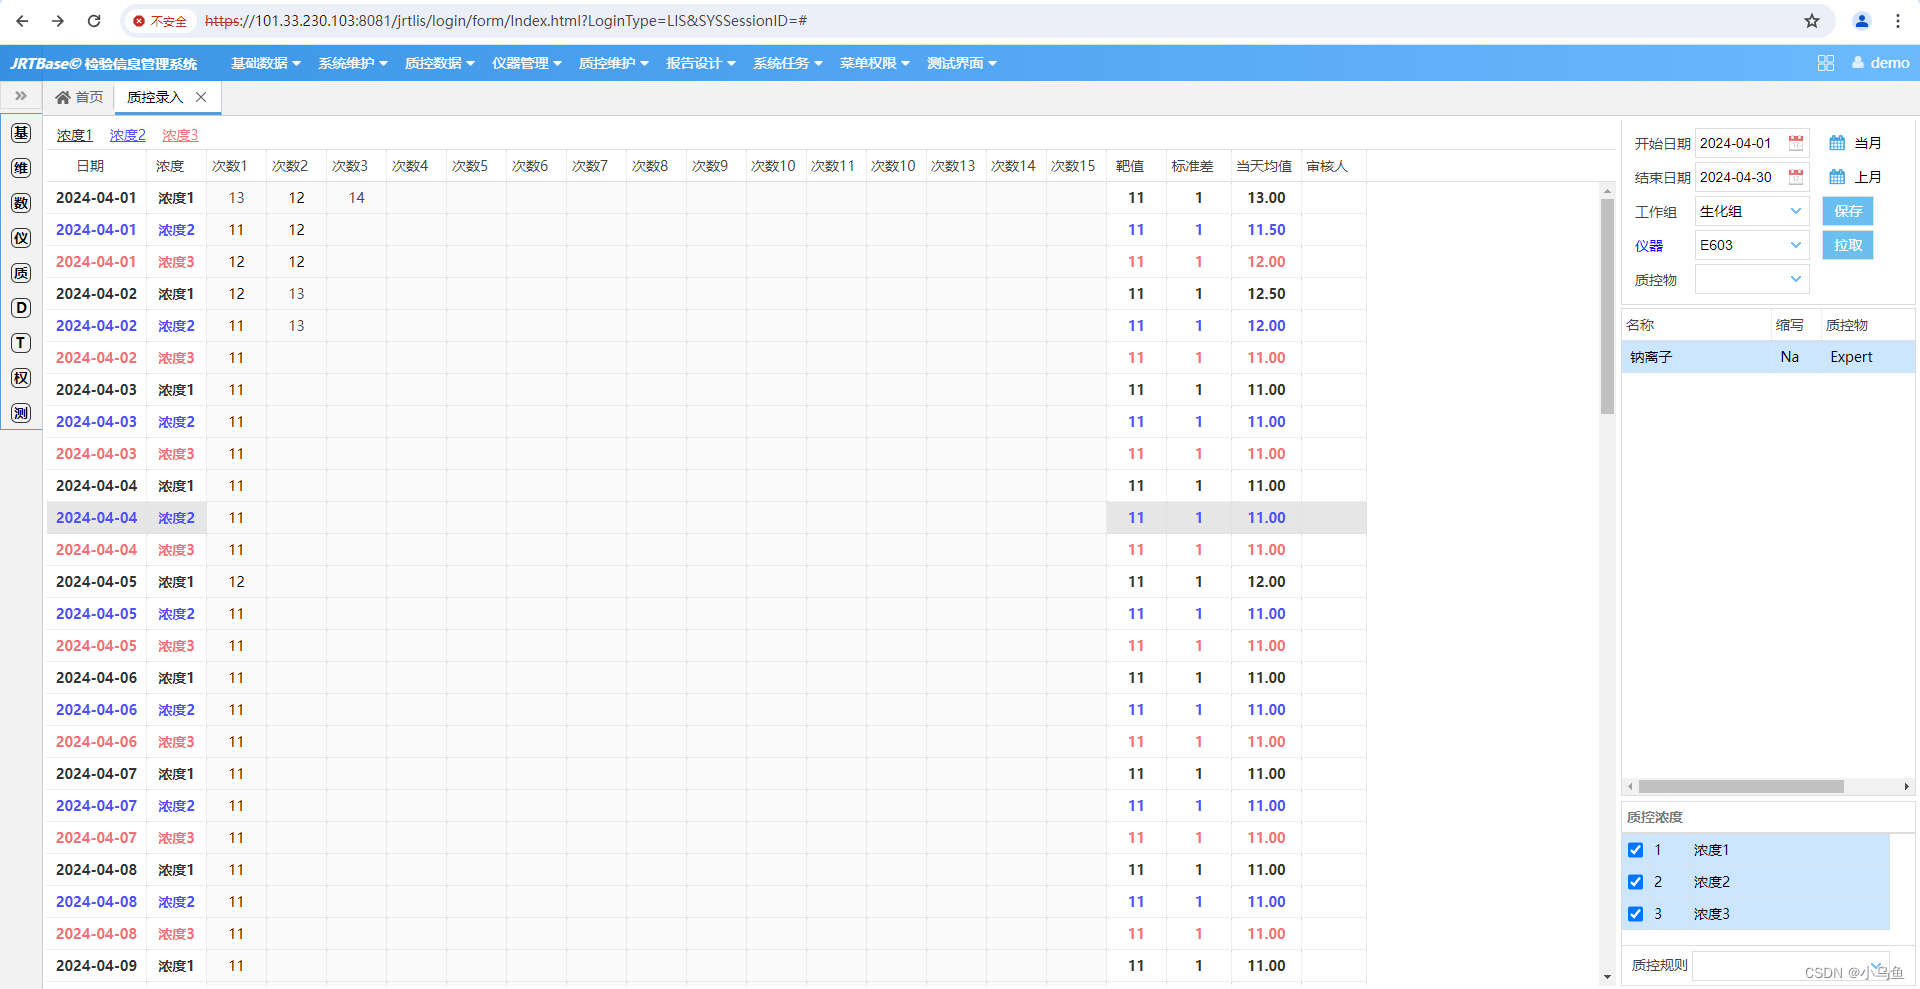Click the grid layout icon in header
Viewport: 1920px width, 989px height.
click(x=1826, y=63)
